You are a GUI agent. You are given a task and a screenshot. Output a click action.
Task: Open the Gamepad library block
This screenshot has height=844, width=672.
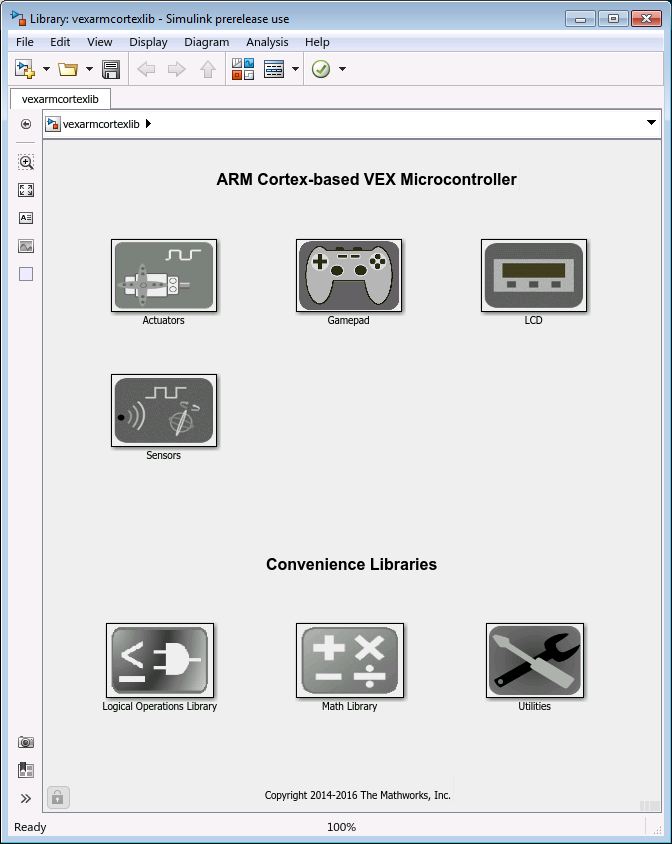349,276
